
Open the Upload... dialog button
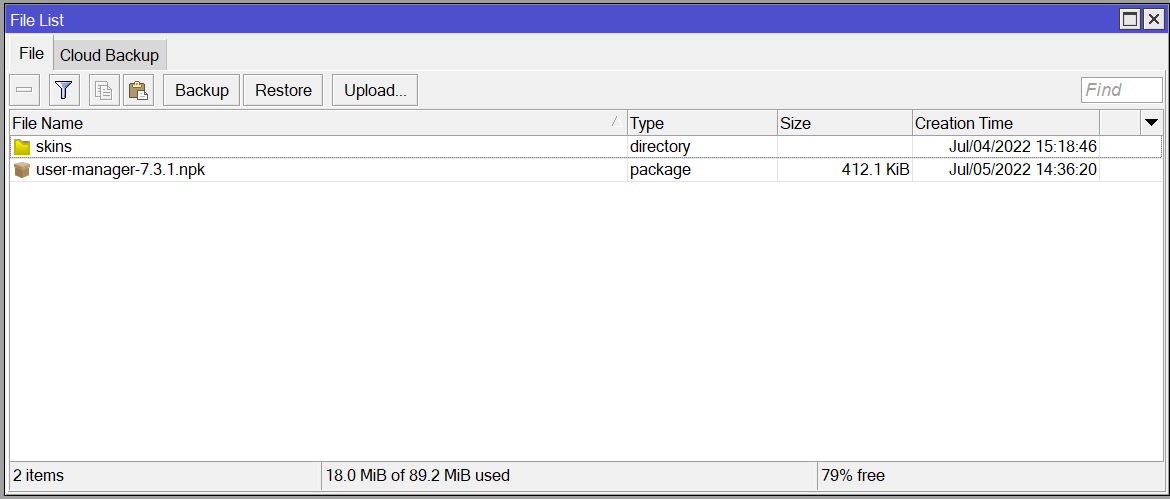pyautogui.click(x=375, y=90)
